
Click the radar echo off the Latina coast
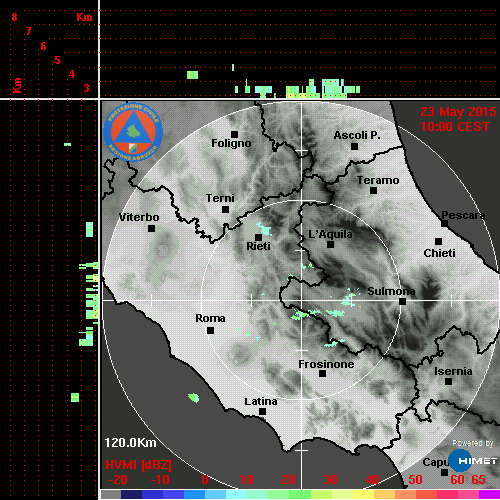click(x=194, y=397)
